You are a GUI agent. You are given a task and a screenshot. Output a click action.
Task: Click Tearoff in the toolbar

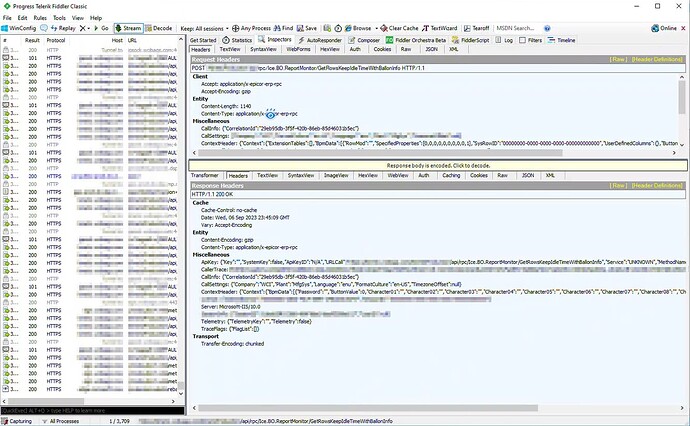point(477,28)
